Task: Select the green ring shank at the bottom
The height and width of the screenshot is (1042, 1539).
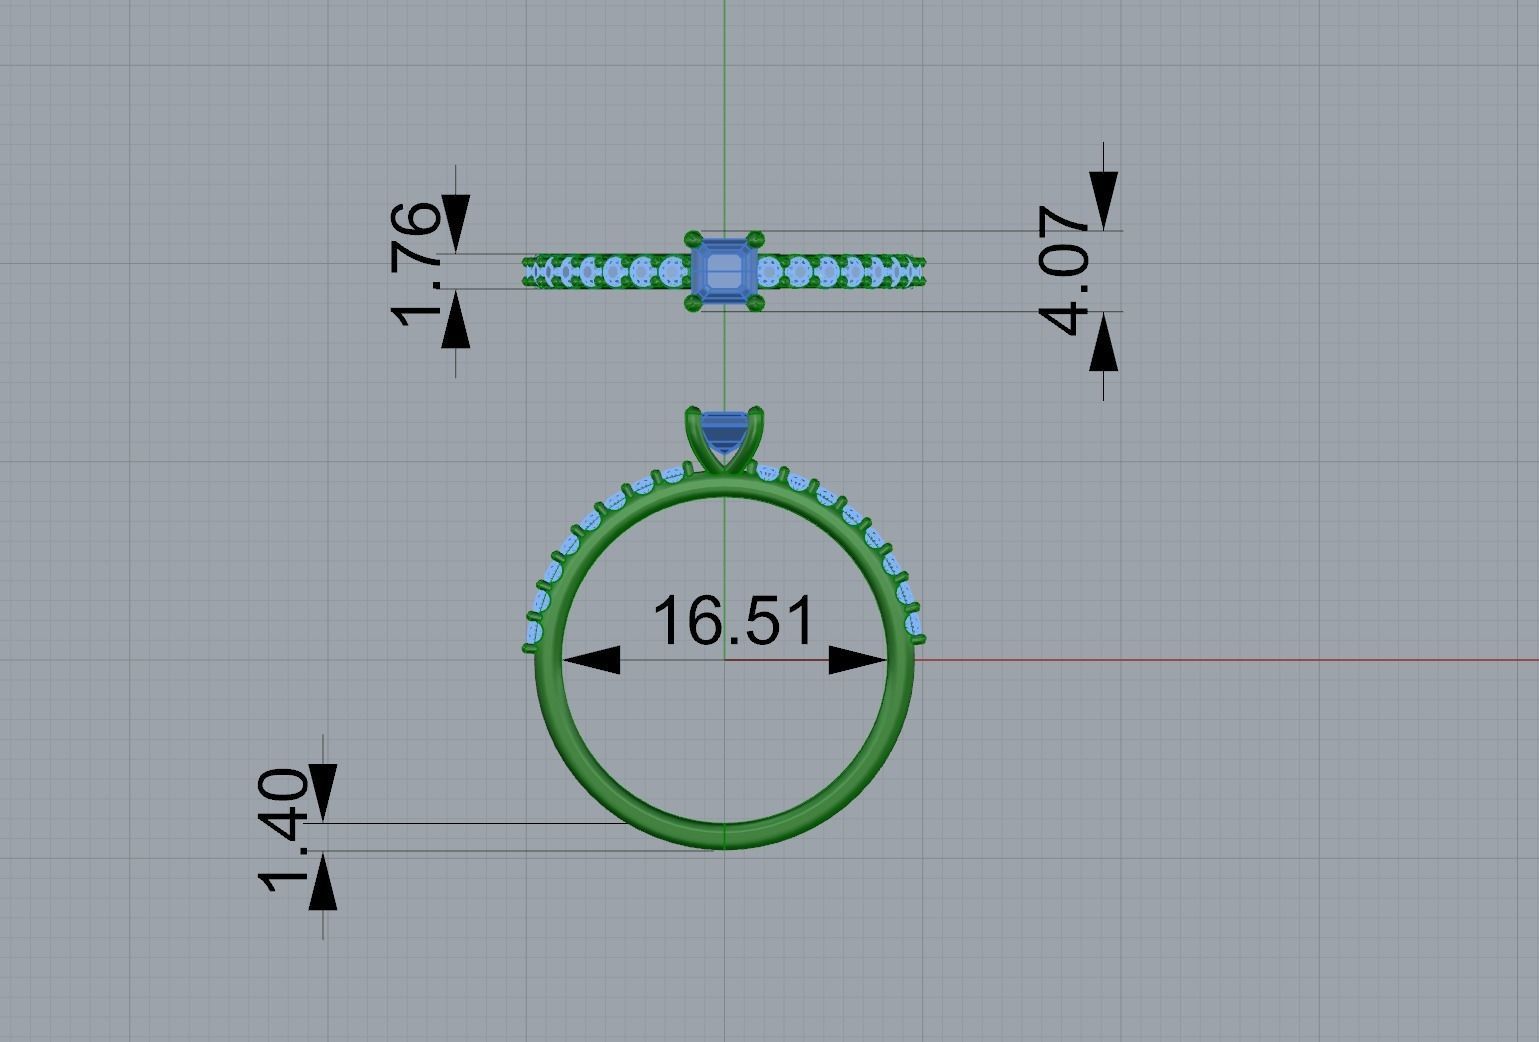Action: tap(724, 836)
